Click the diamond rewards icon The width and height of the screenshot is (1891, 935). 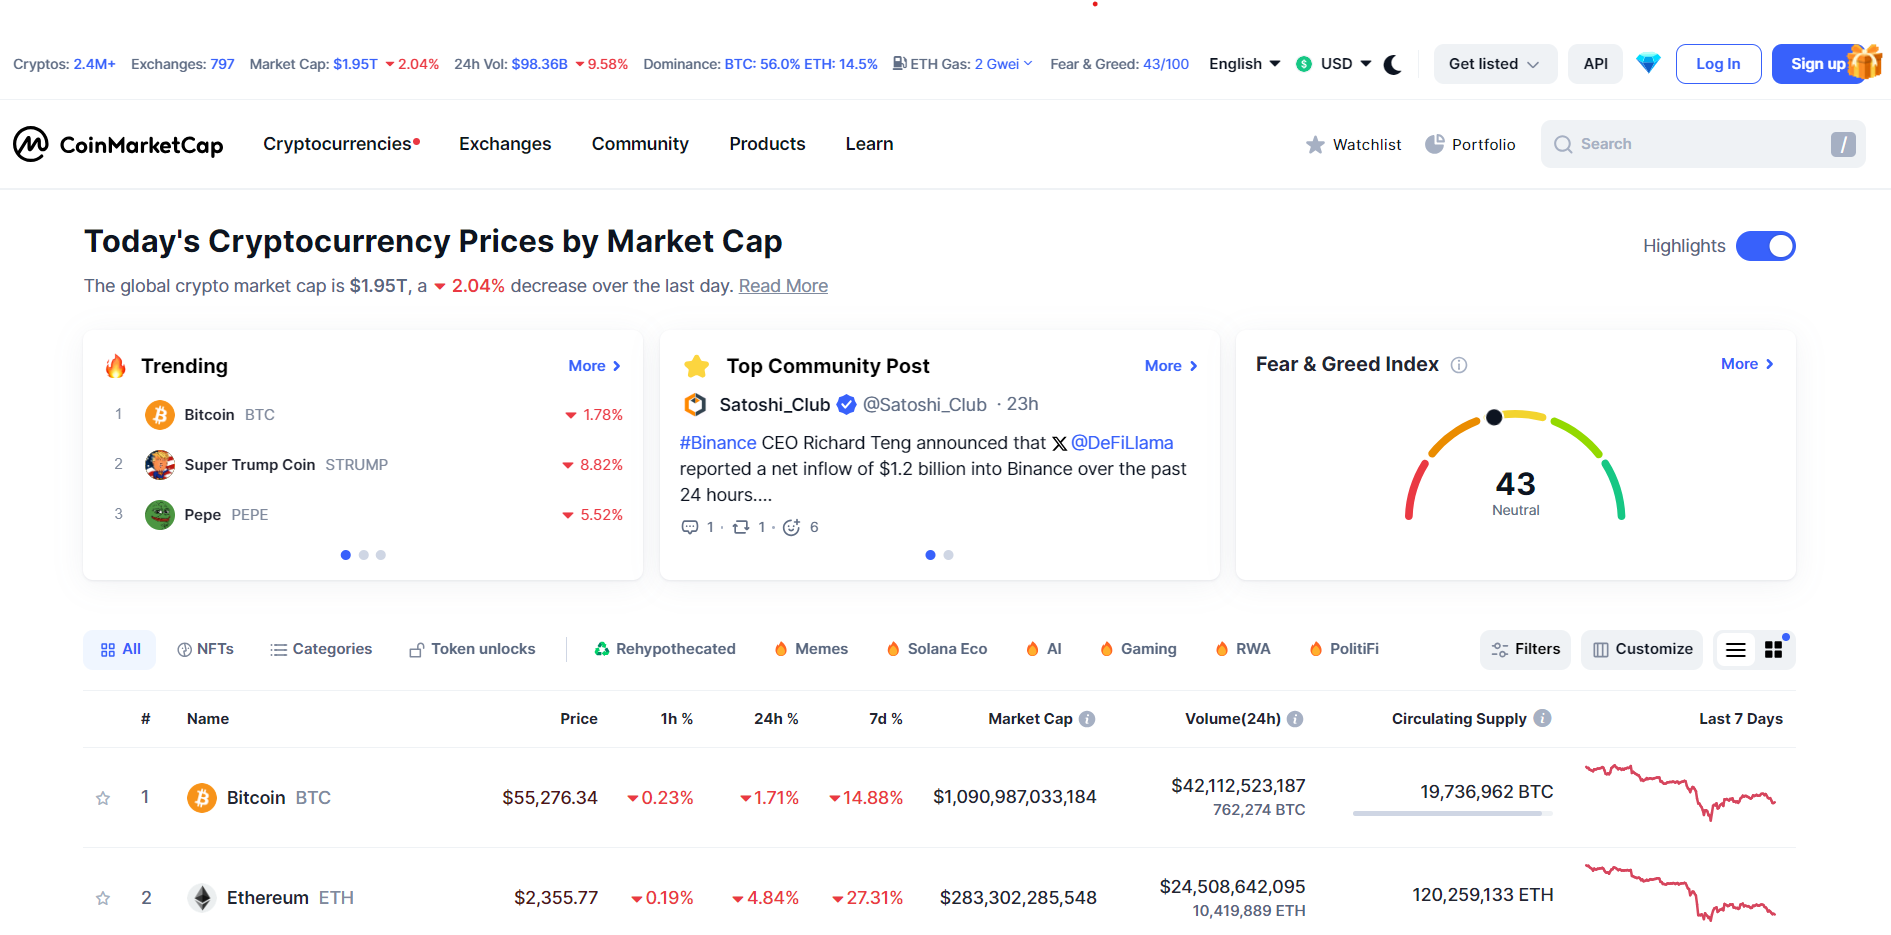[1648, 64]
